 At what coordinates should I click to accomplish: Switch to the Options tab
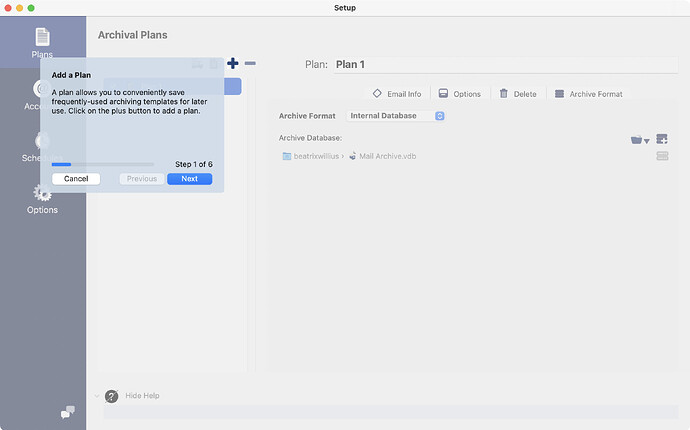[x=460, y=94]
